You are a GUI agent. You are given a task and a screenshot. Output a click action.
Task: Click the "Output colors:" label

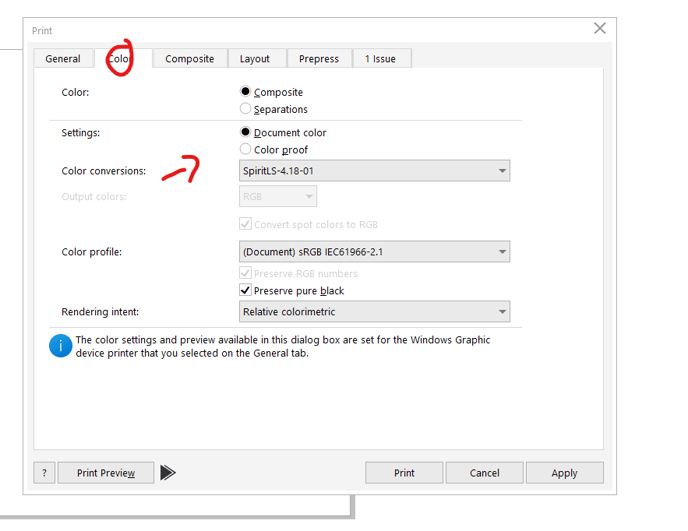point(94,197)
